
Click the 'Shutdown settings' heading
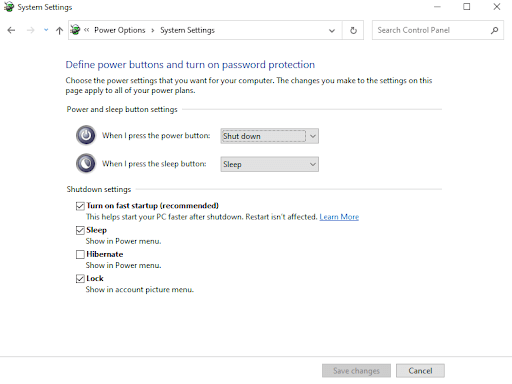tap(99, 189)
